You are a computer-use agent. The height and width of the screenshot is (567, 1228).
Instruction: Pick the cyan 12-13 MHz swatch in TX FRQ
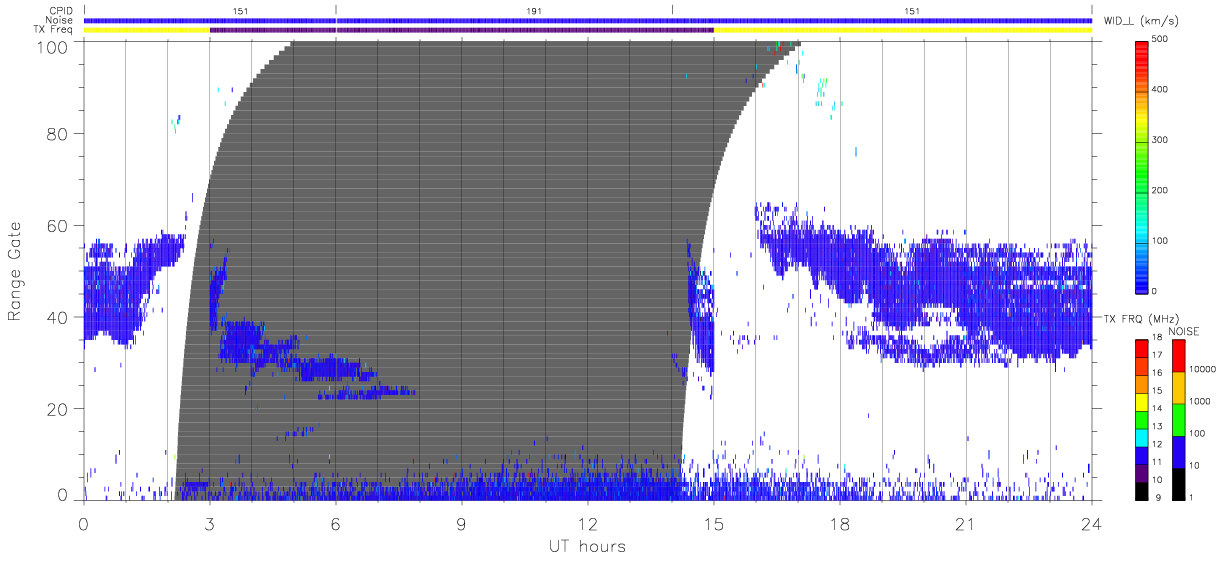point(1141,438)
